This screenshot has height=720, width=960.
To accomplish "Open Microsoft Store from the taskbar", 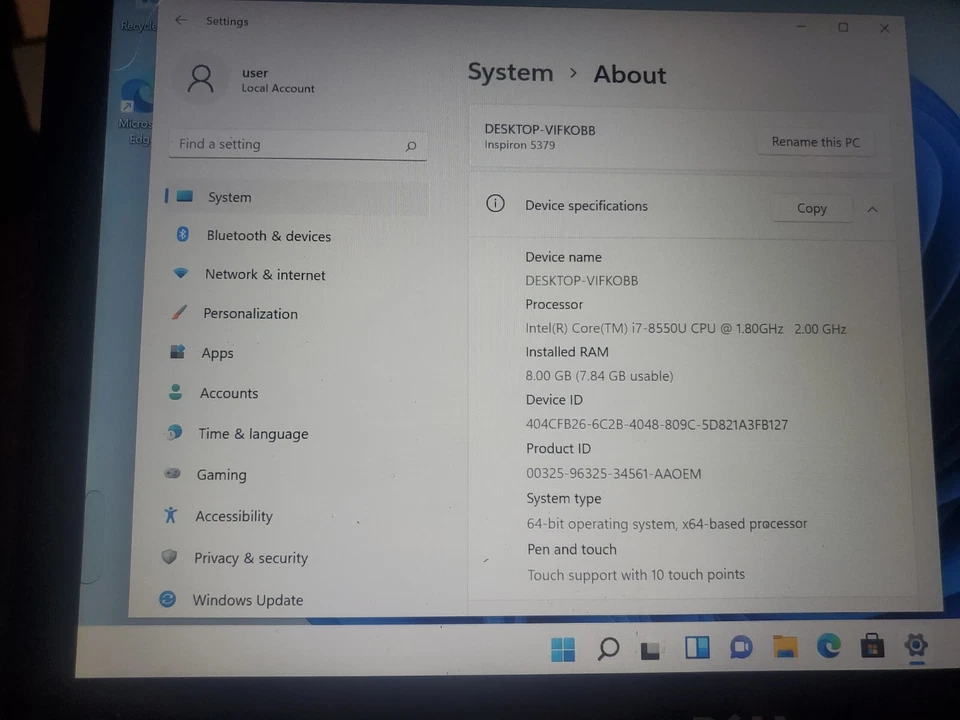I will pyautogui.click(x=872, y=645).
